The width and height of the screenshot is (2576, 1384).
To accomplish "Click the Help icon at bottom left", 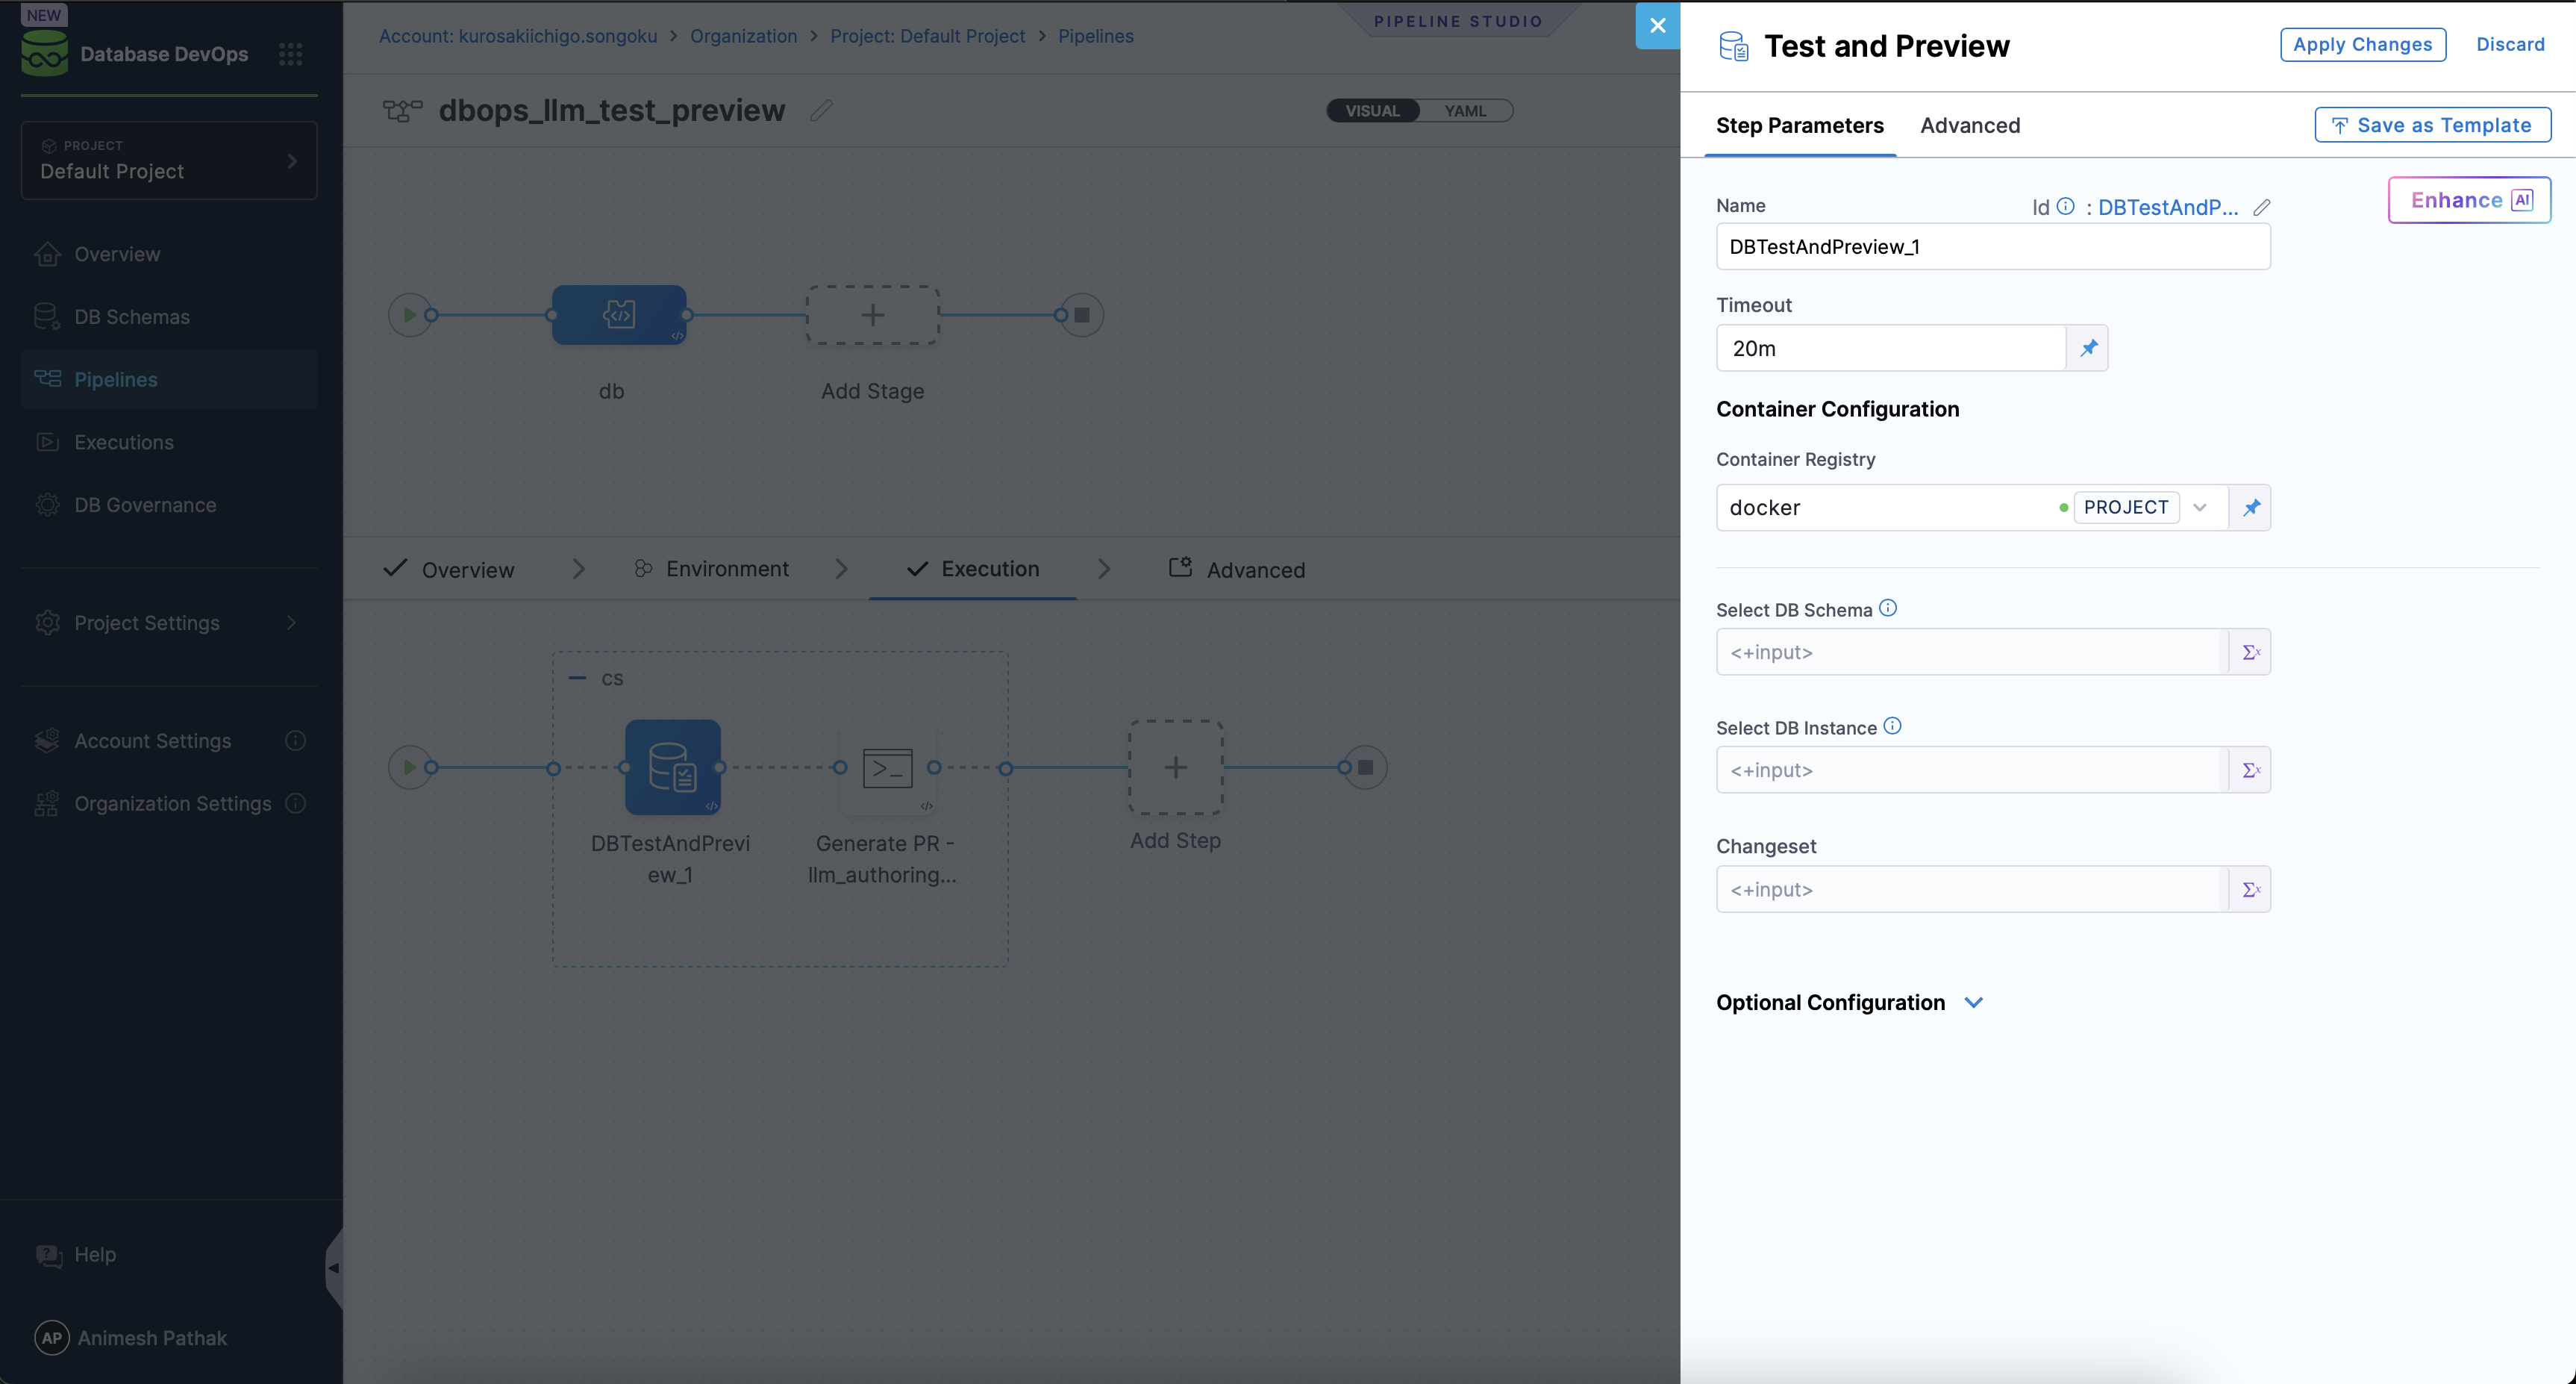I will [49, 1254].
